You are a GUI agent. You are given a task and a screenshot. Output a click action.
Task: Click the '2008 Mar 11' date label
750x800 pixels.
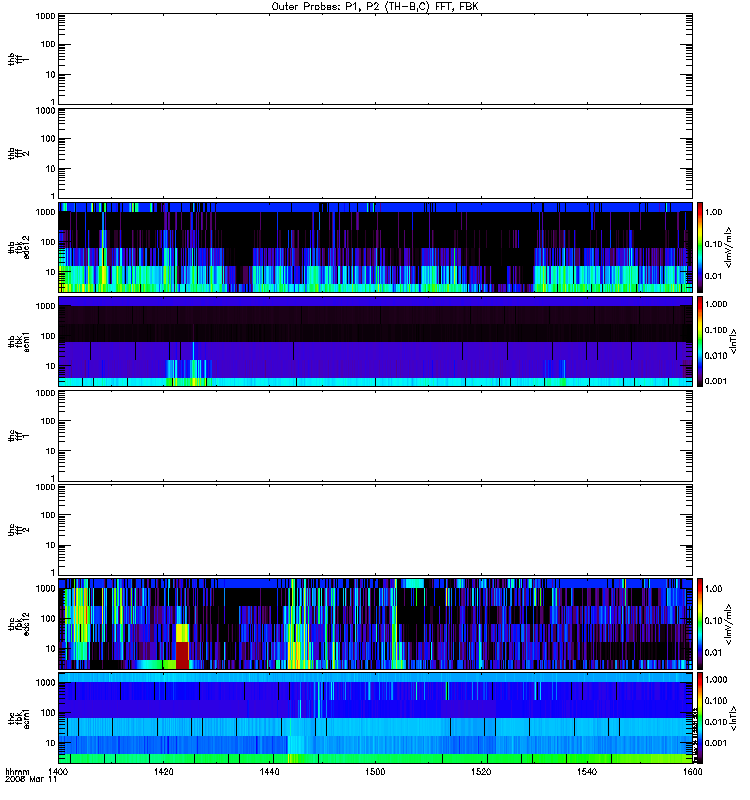[x=31, y=780]
